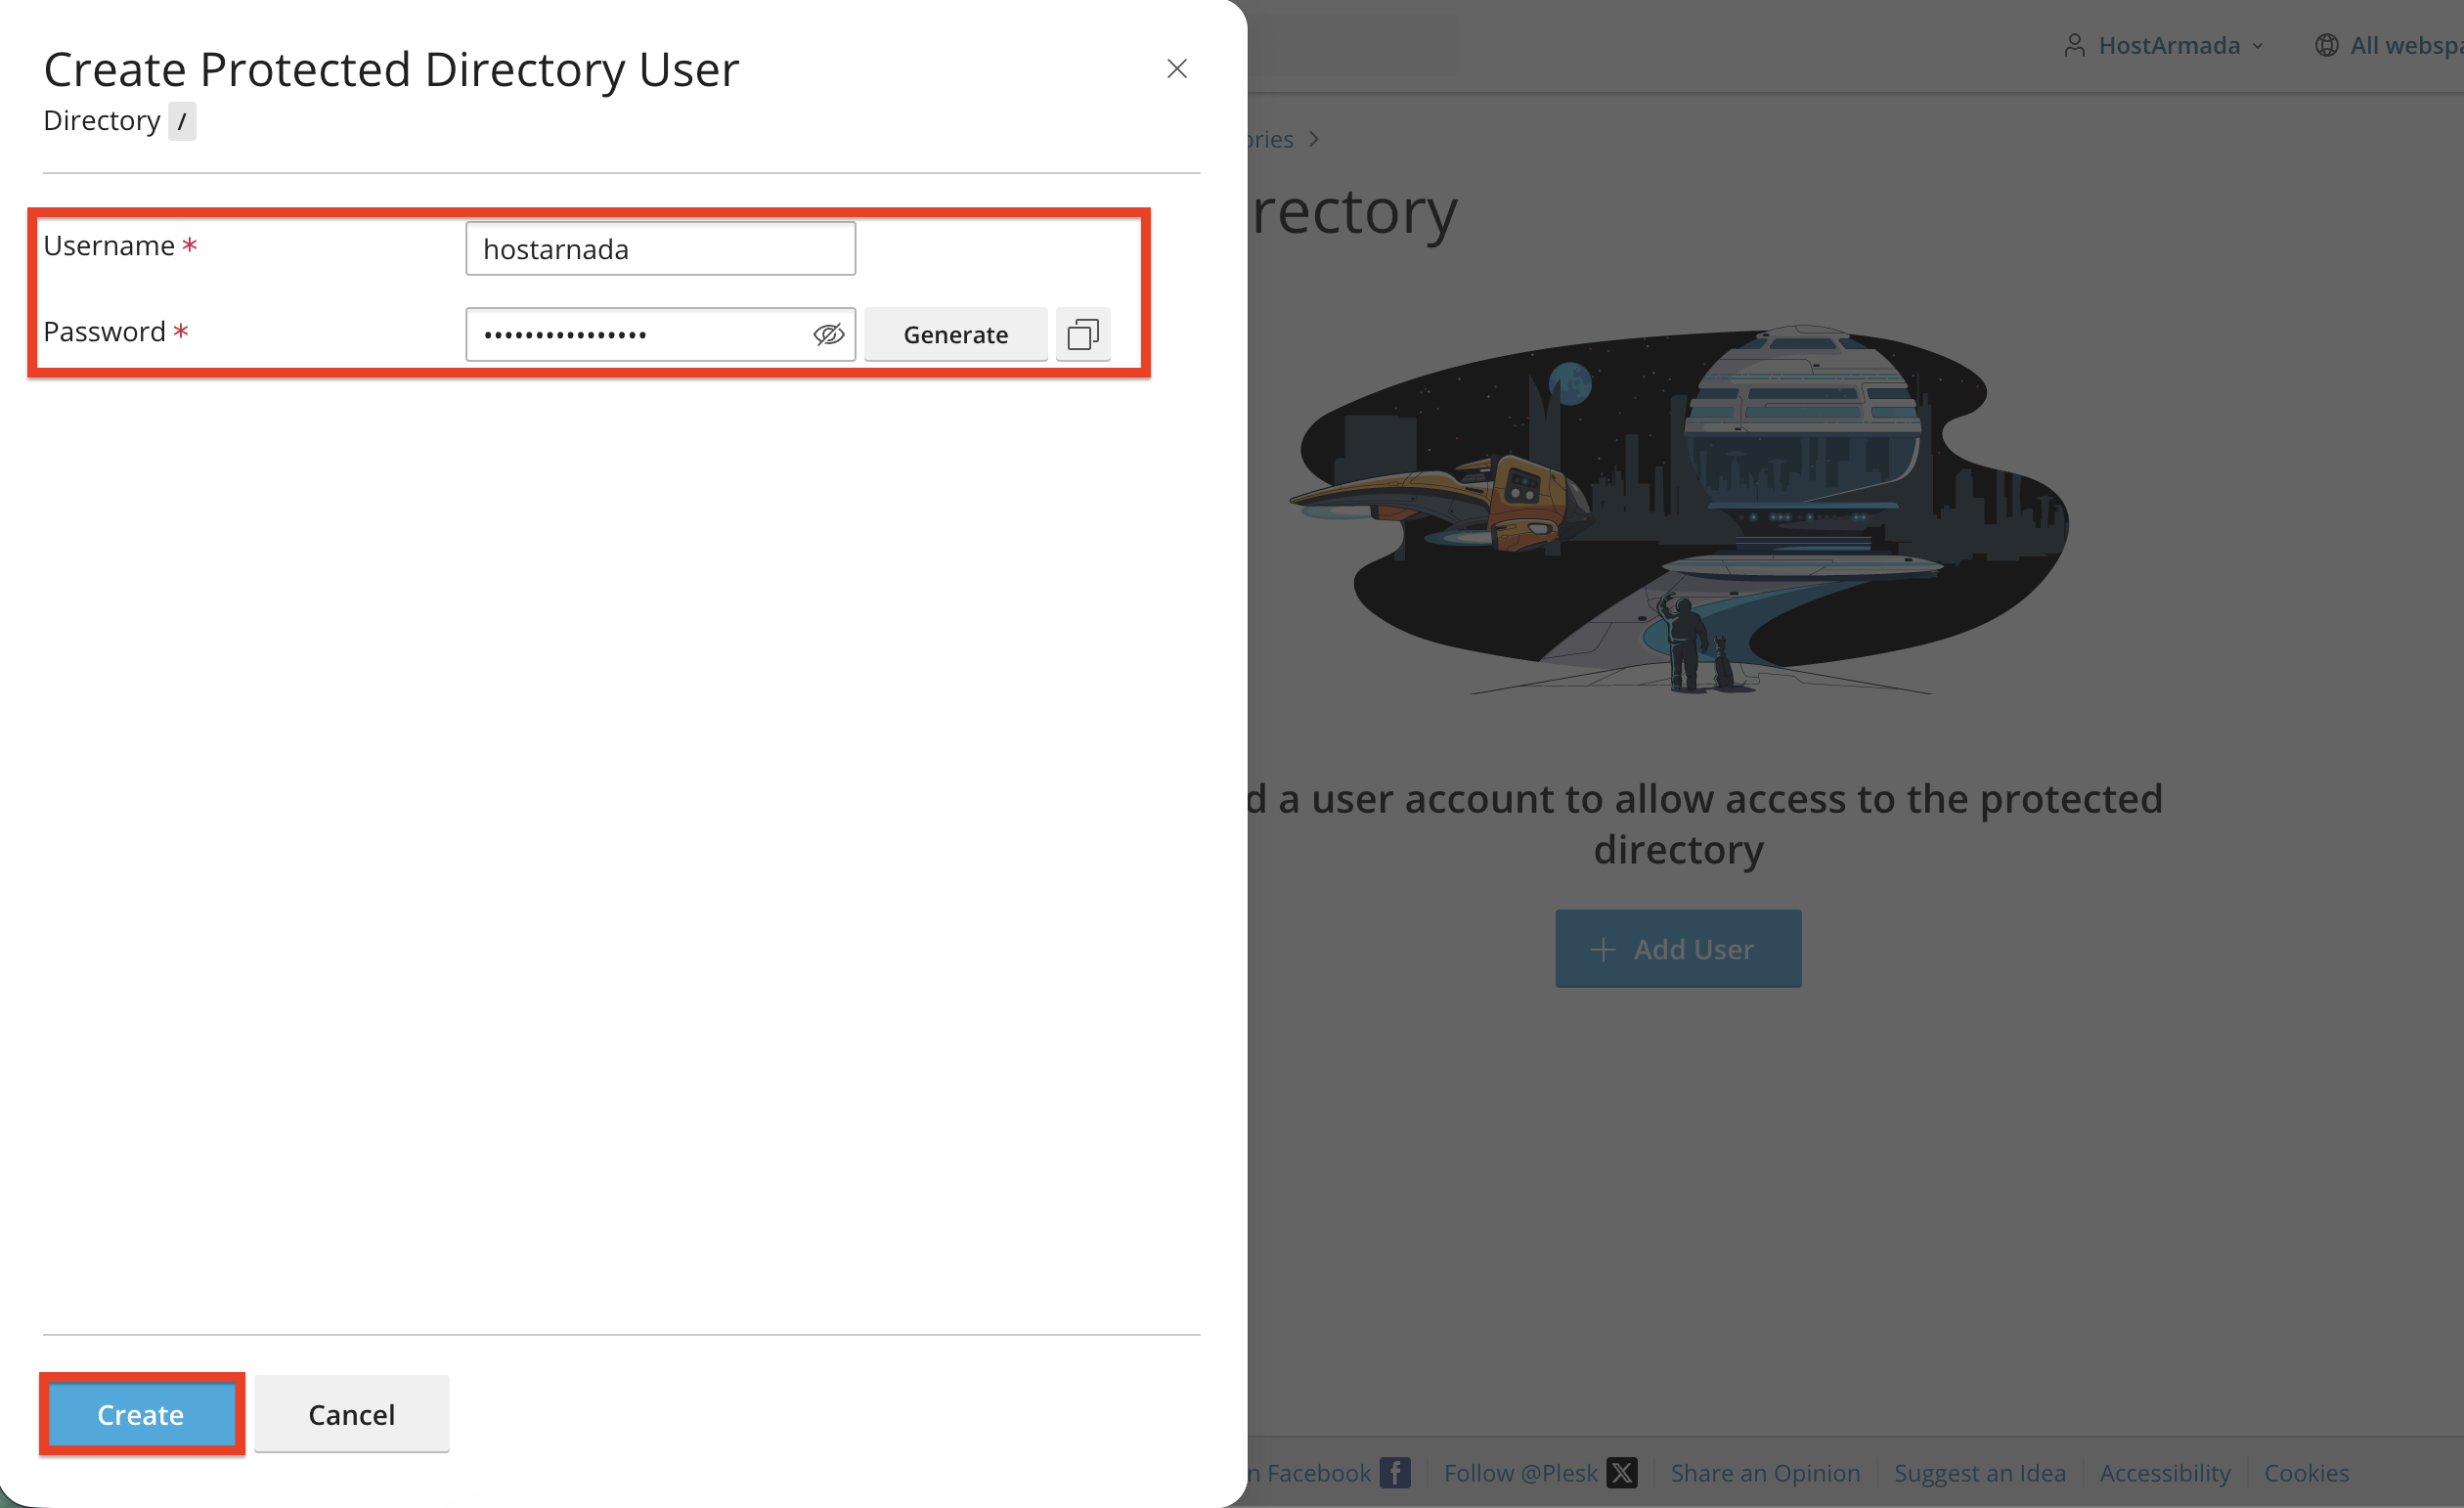The width and height of the screenshot is (2464, 1508).
Task: Open Suggest an Idea link
Action: [1979, 1472]
